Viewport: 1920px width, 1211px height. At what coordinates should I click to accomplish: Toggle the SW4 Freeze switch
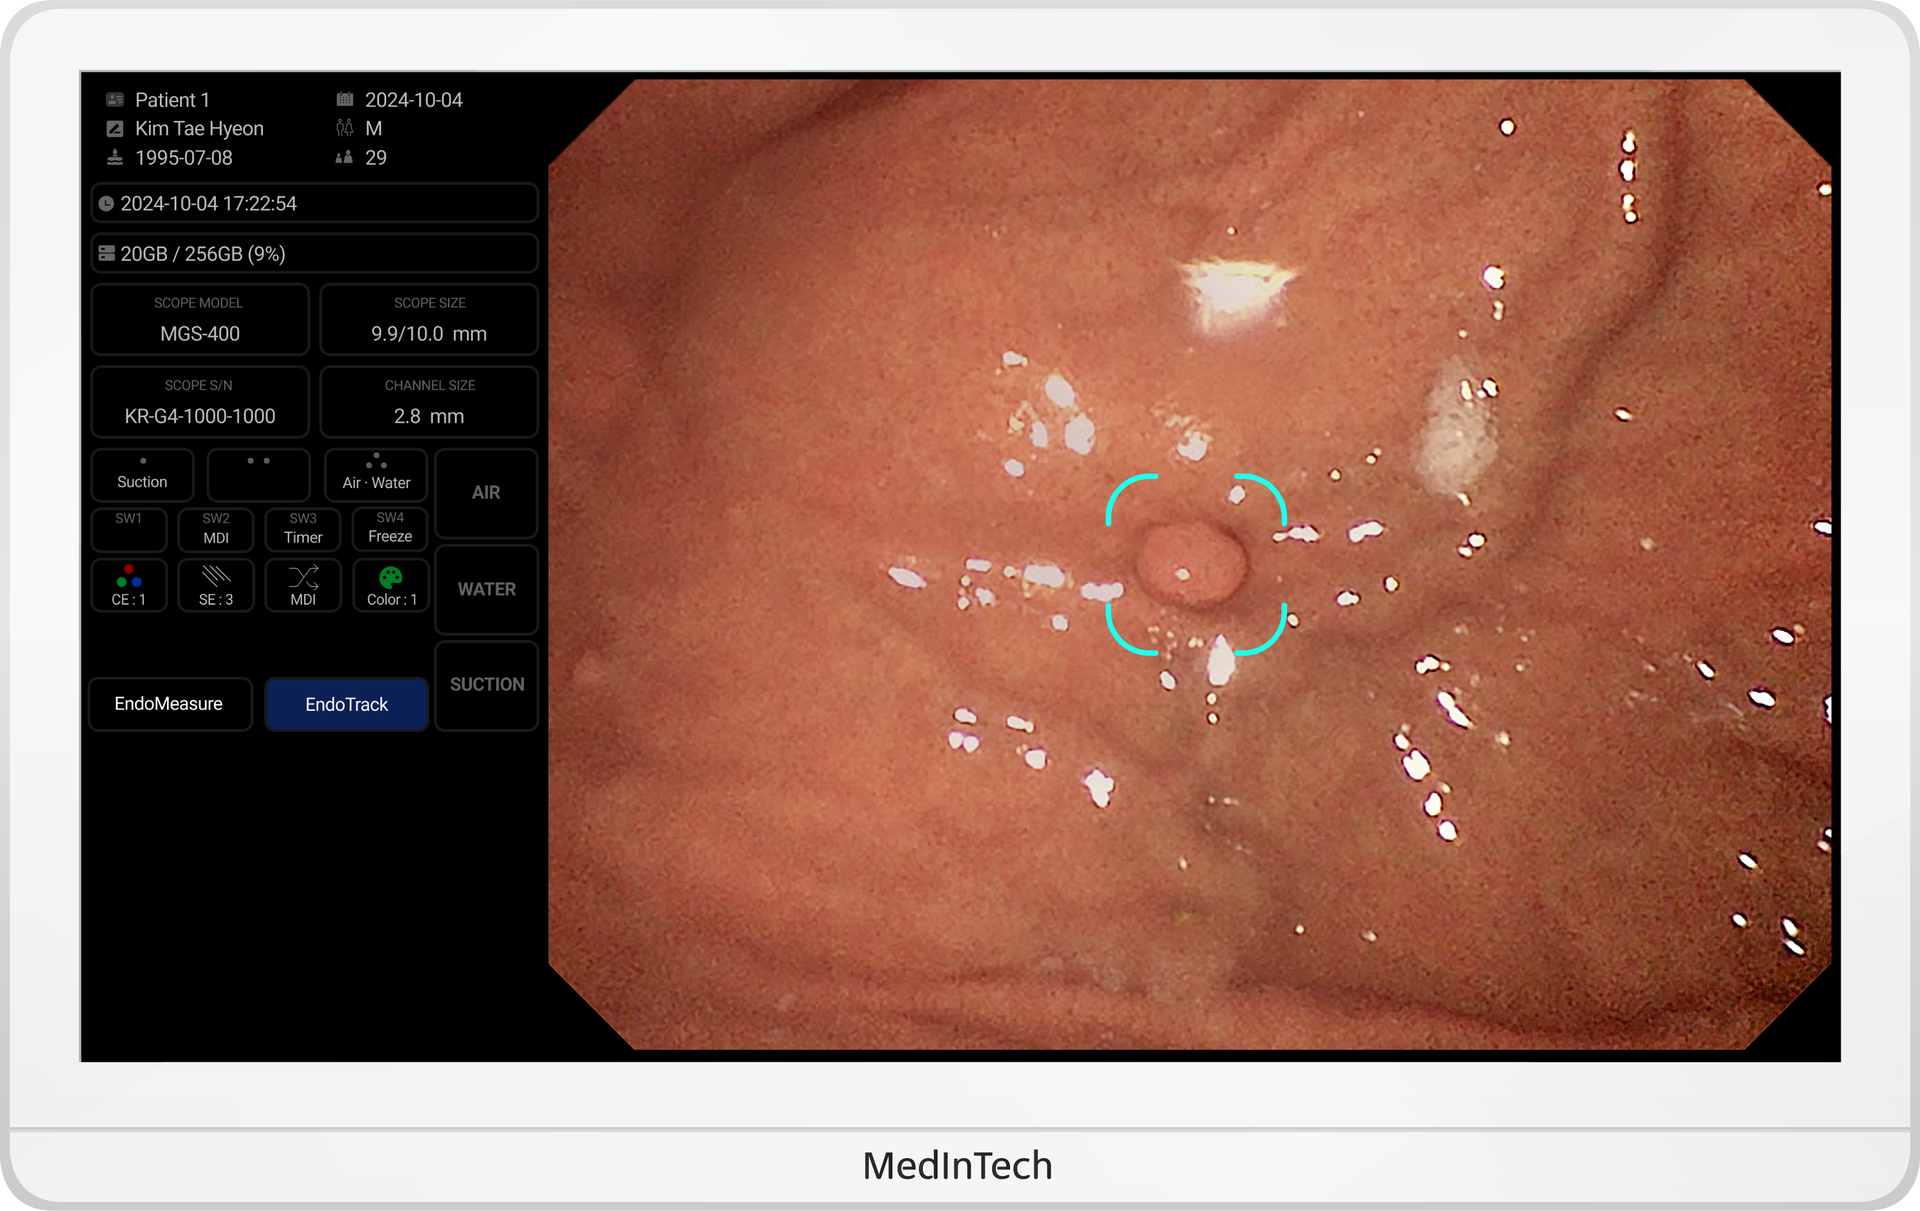pyautogui.click(x=390, y=528)
